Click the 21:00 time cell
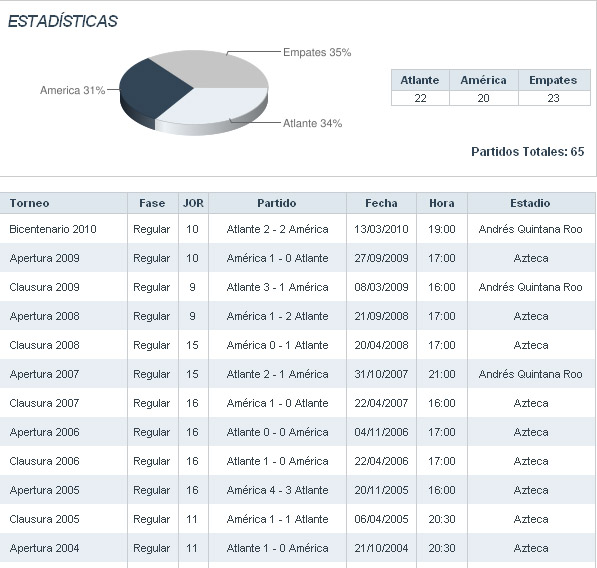 [x=442, y=374]
